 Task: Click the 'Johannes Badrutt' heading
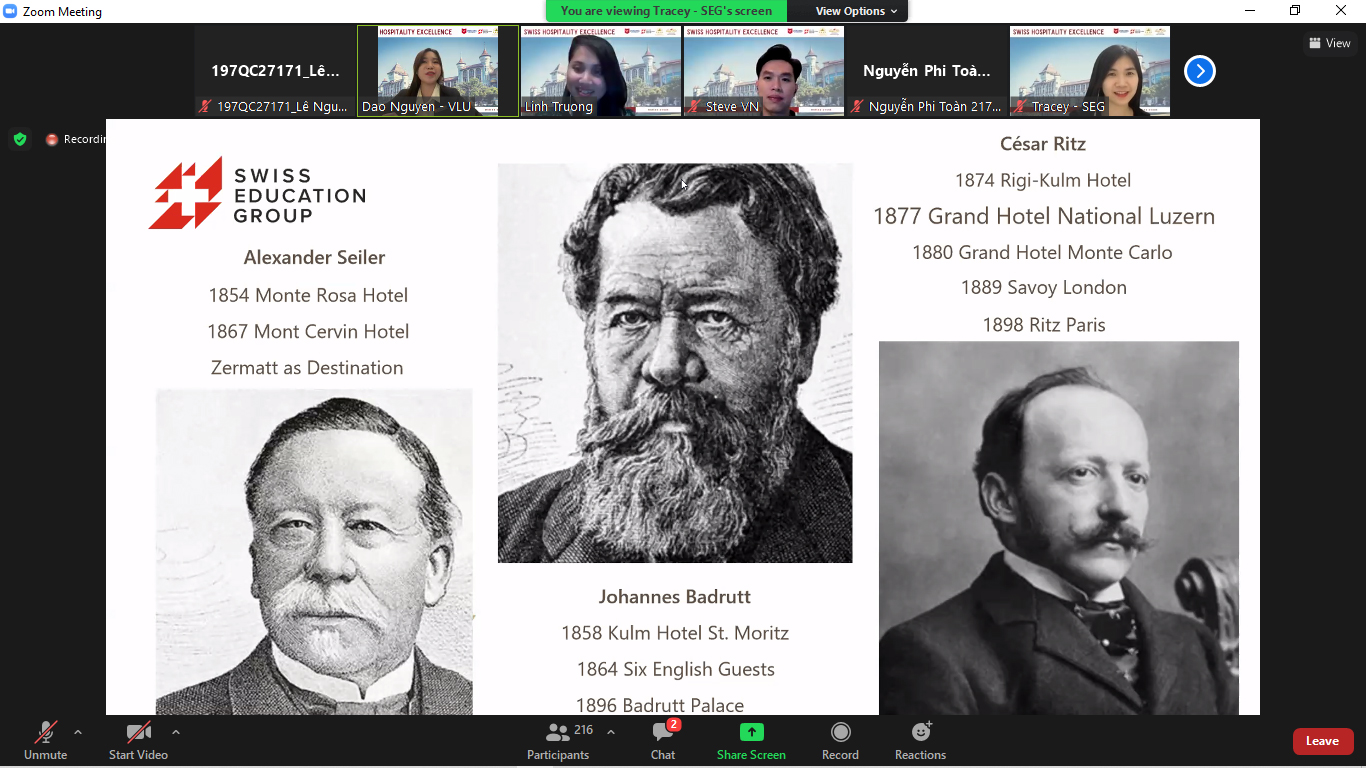click(x=675, y=597)
